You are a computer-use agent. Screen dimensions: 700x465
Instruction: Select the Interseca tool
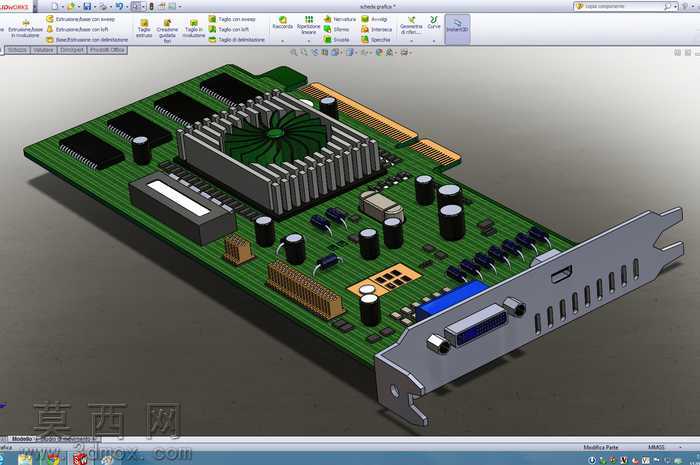pyautogui.click(x=376, y=29)
